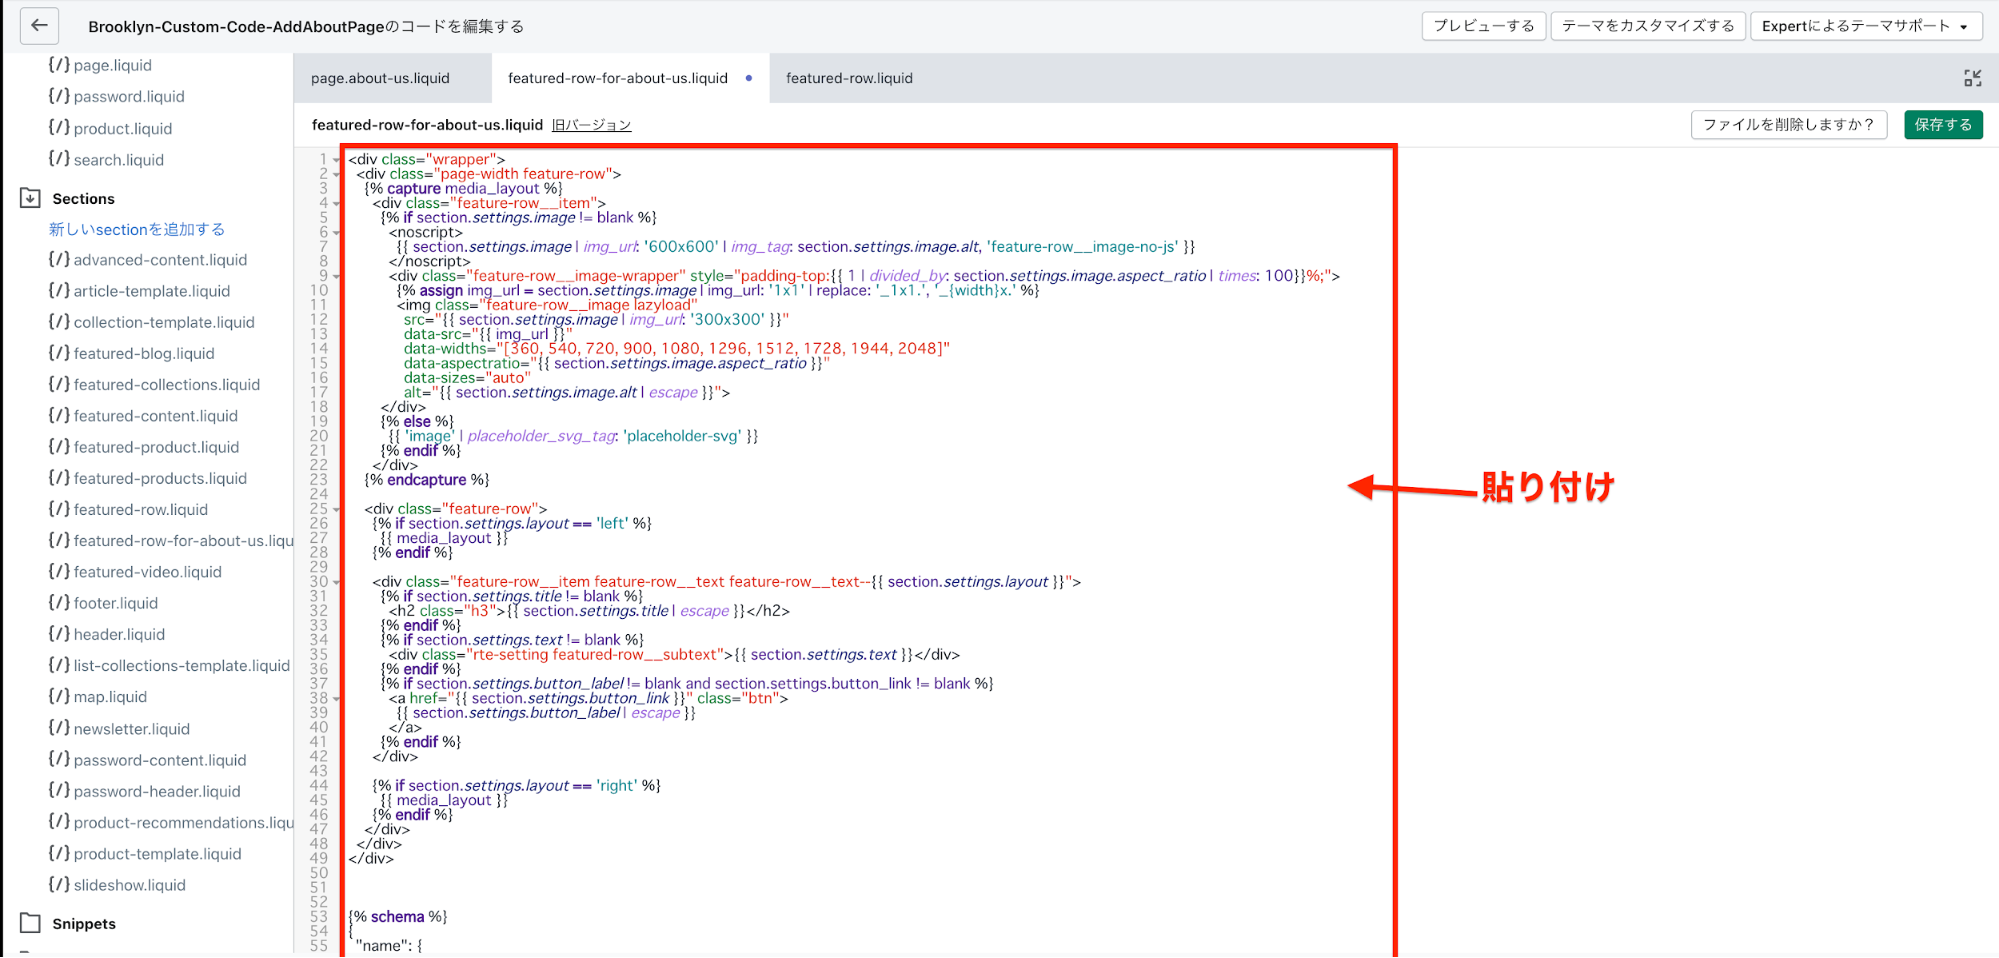Switch to page.about-us.liquid tab
1999x958 pixels.
(x=380, y=78)
